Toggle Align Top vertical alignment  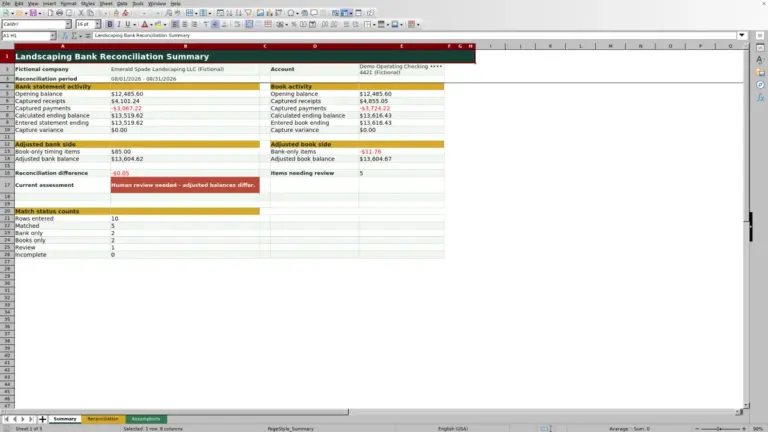point(206,24)
